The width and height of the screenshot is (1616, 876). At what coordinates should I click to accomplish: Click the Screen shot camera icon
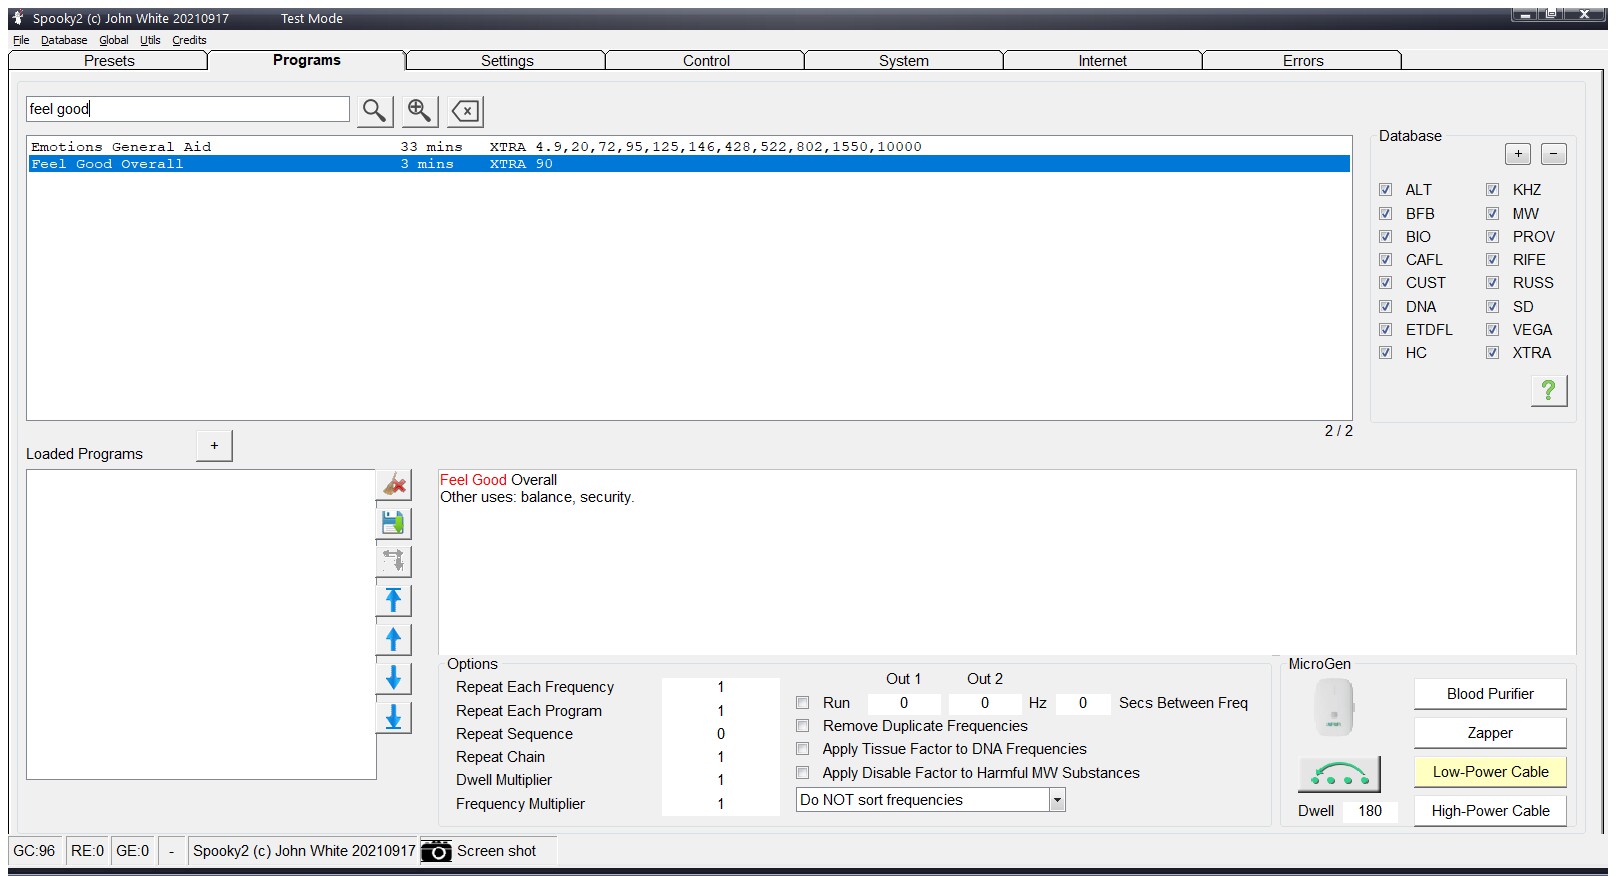click(x=436, y=851)
